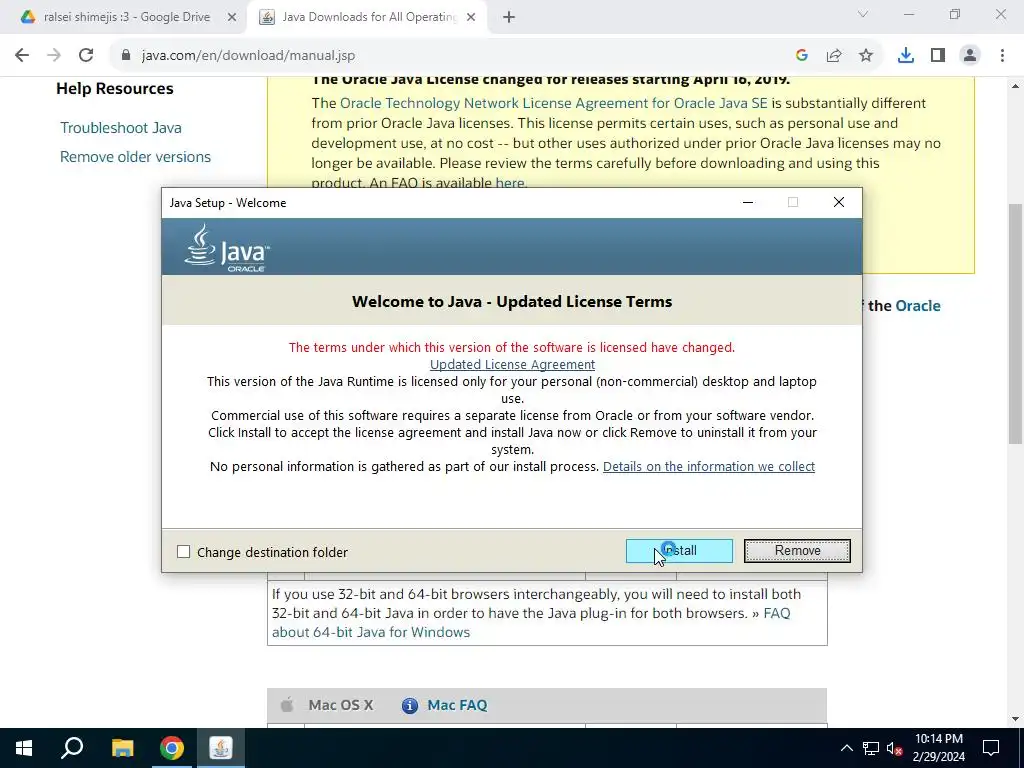
Task: Click the Remove button in Java Setup
Action: pos(797,551)
